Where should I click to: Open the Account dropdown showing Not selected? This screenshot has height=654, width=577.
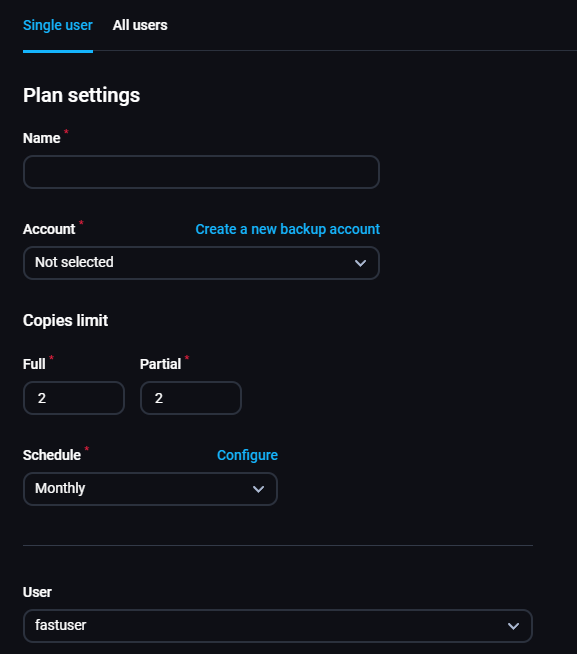coord(201,263)
